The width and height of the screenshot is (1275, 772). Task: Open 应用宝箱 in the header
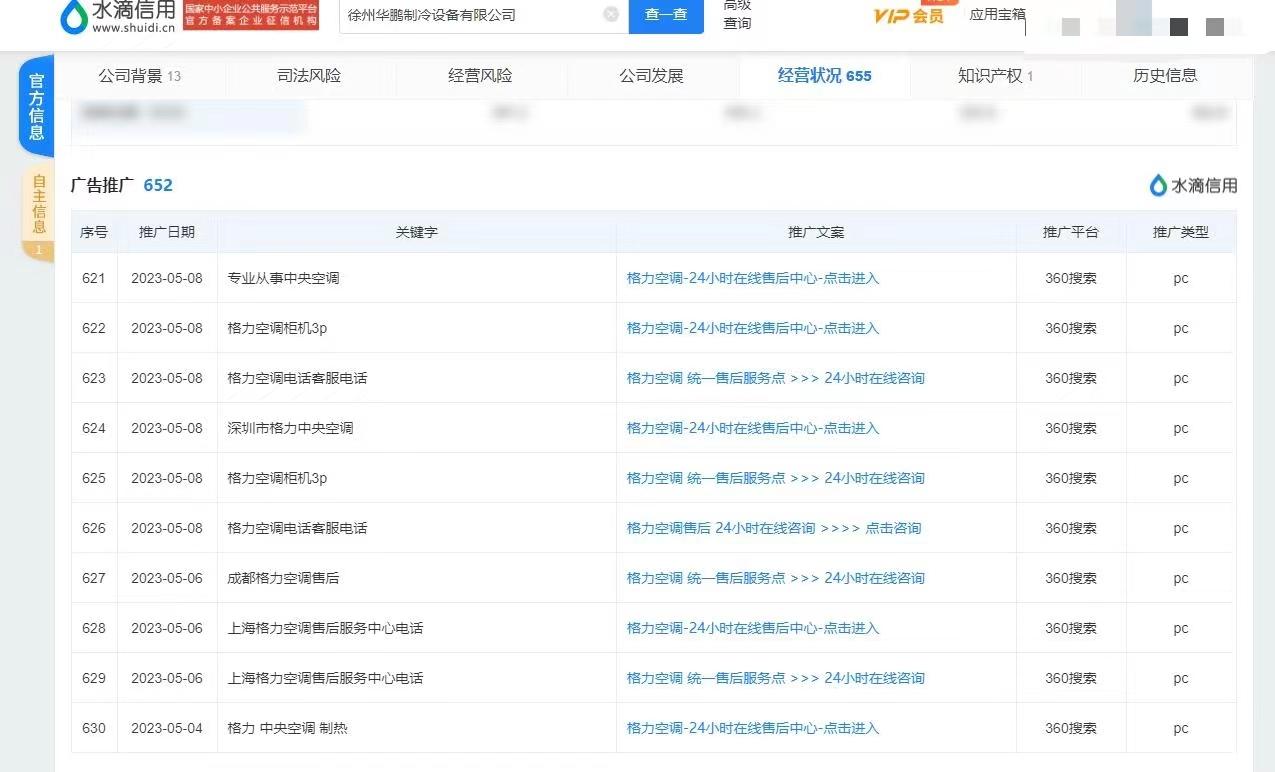(x=998, y=14)
